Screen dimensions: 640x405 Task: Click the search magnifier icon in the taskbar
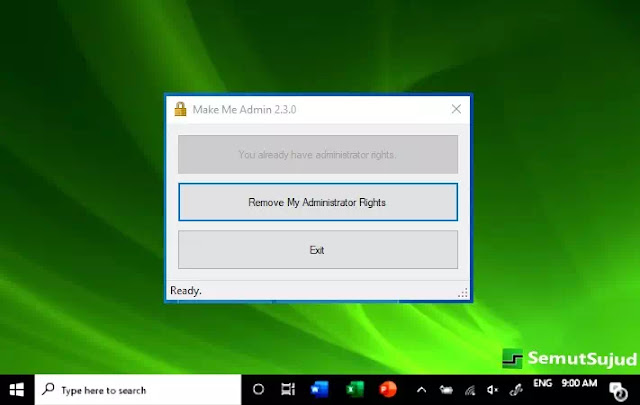coord(48,389)
